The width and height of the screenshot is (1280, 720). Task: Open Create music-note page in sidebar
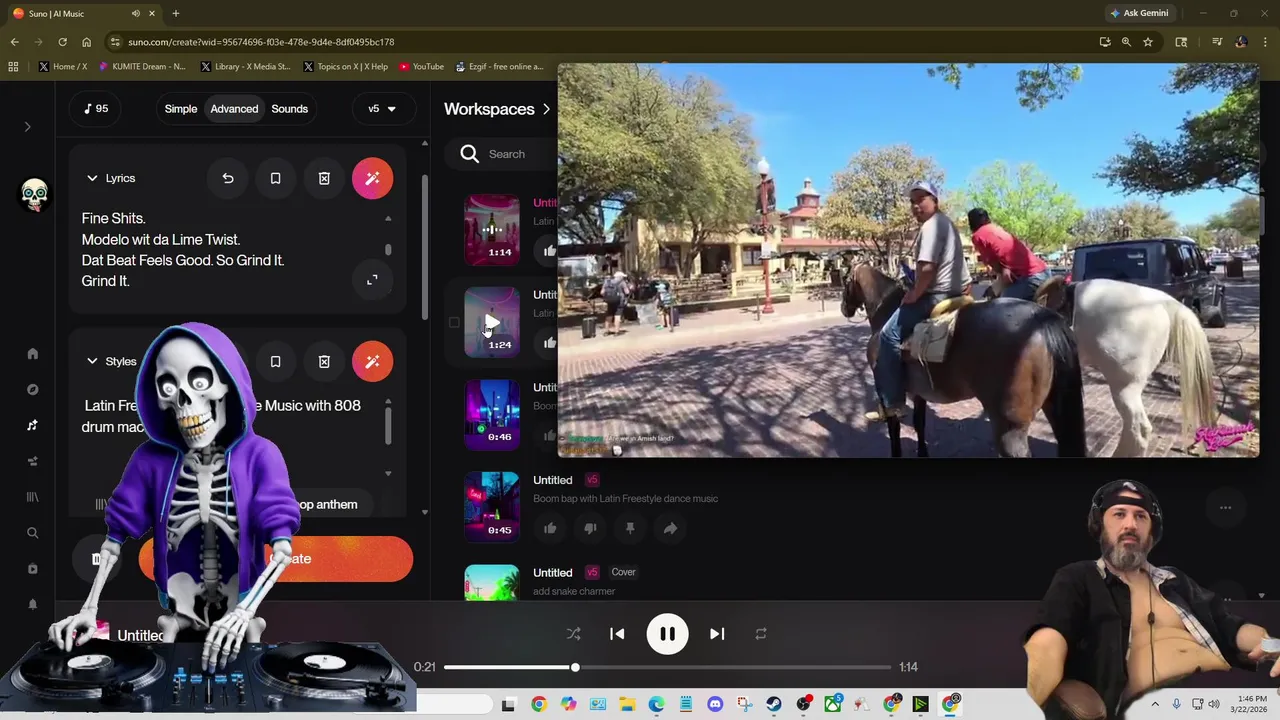pos(32,425)
